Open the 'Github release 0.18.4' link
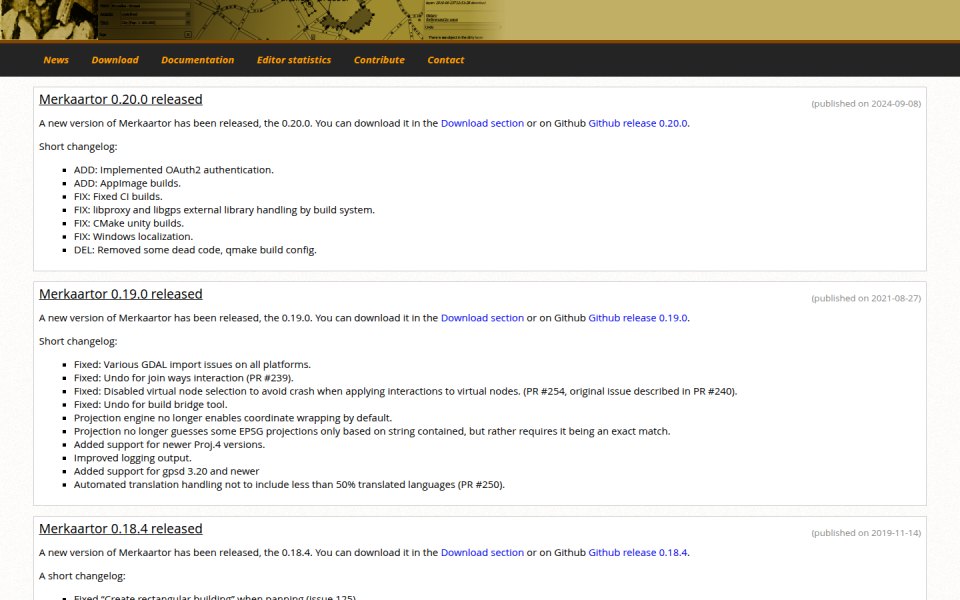Viewport: 960px width, 600px height. tap(638, 552)
